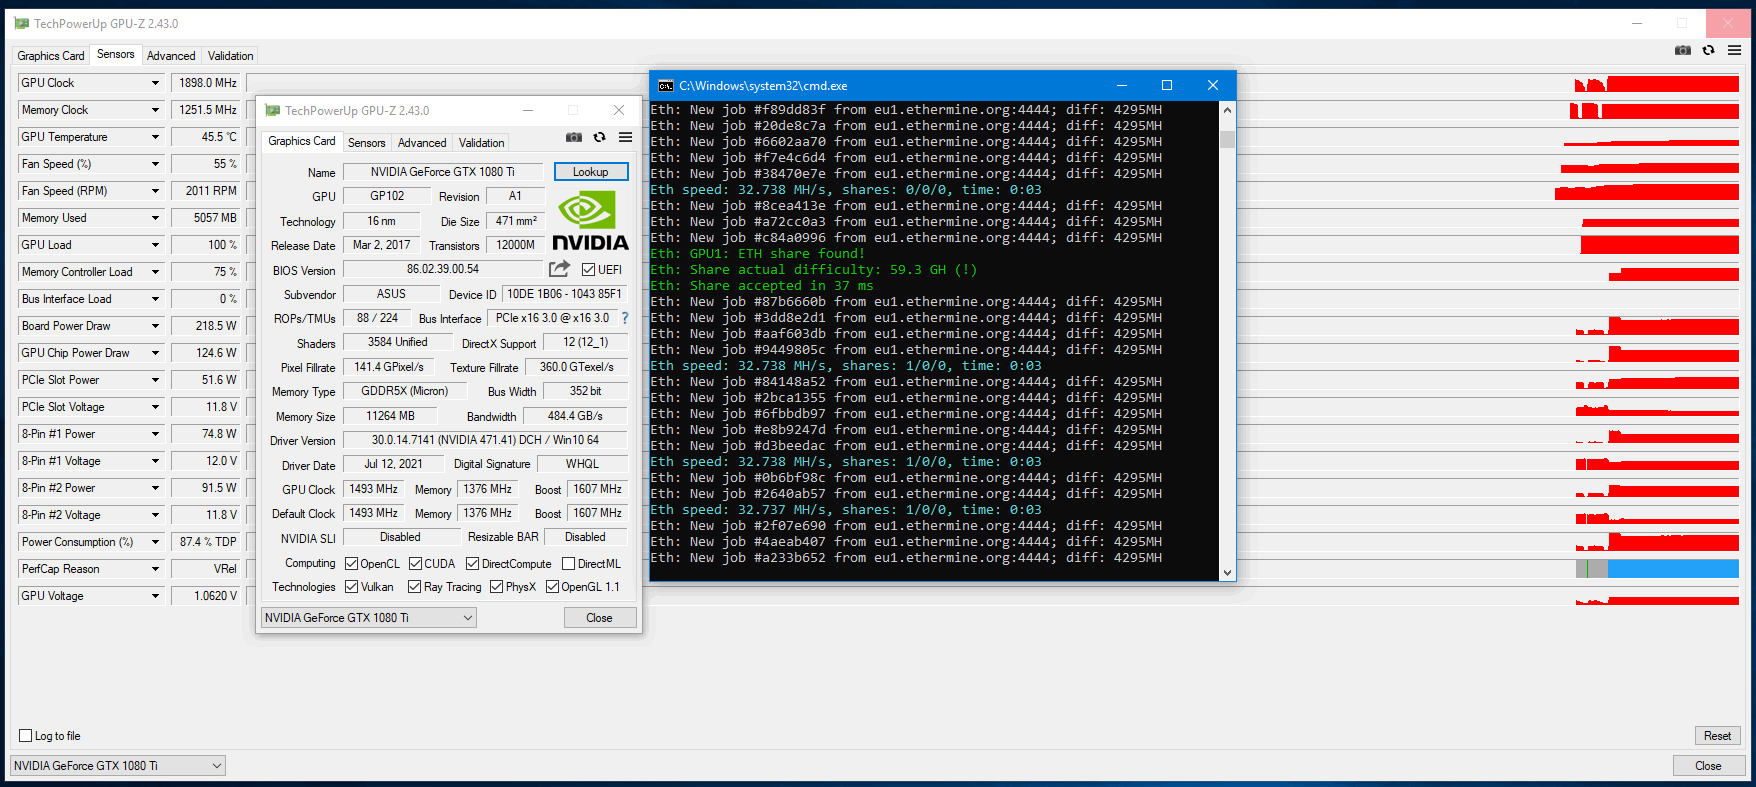Maximize the cmd.exe window
The height and width of the screenshot is (787, 1756).
click(1167, 86)
